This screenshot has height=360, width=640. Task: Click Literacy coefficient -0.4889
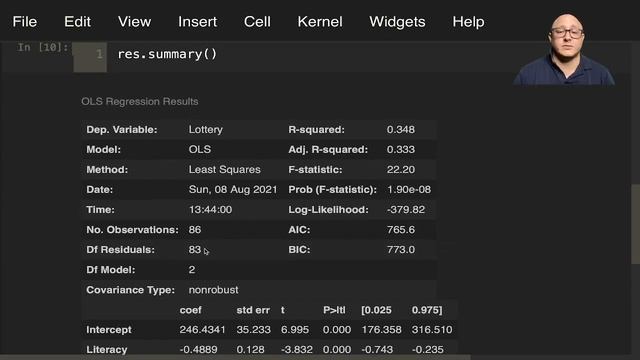tap(198, 350)
